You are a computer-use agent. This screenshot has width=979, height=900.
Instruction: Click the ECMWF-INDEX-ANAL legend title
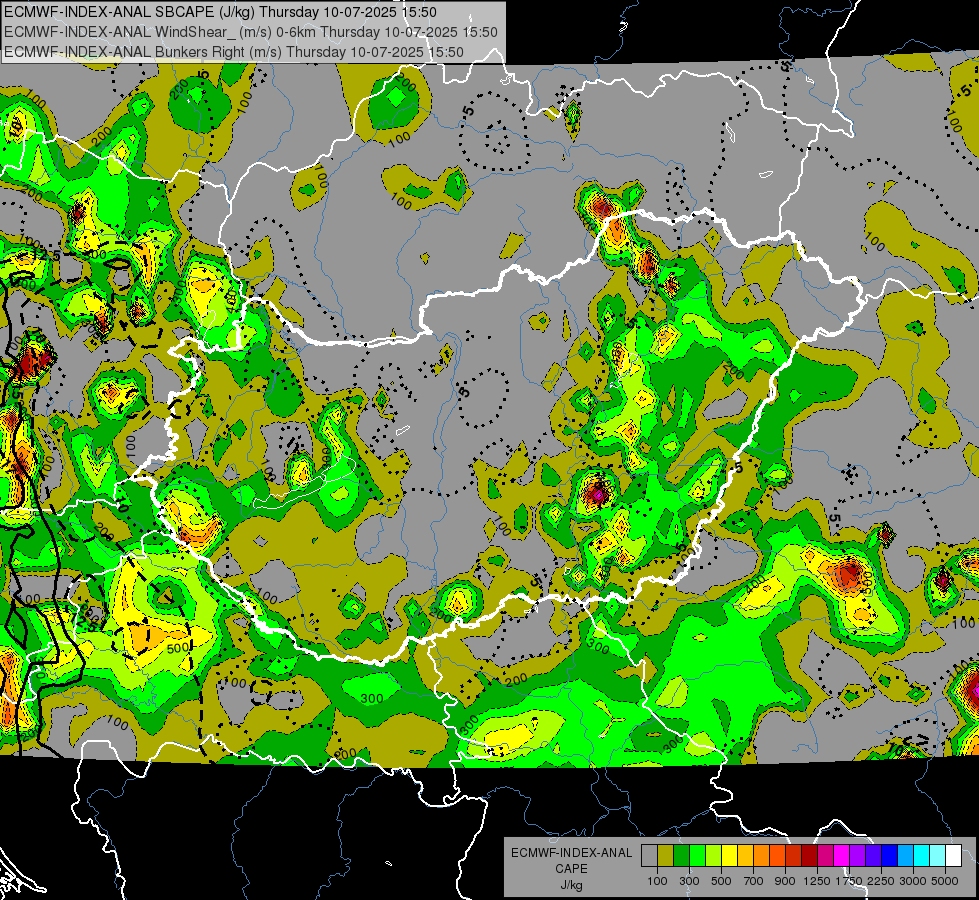[572, 853]
